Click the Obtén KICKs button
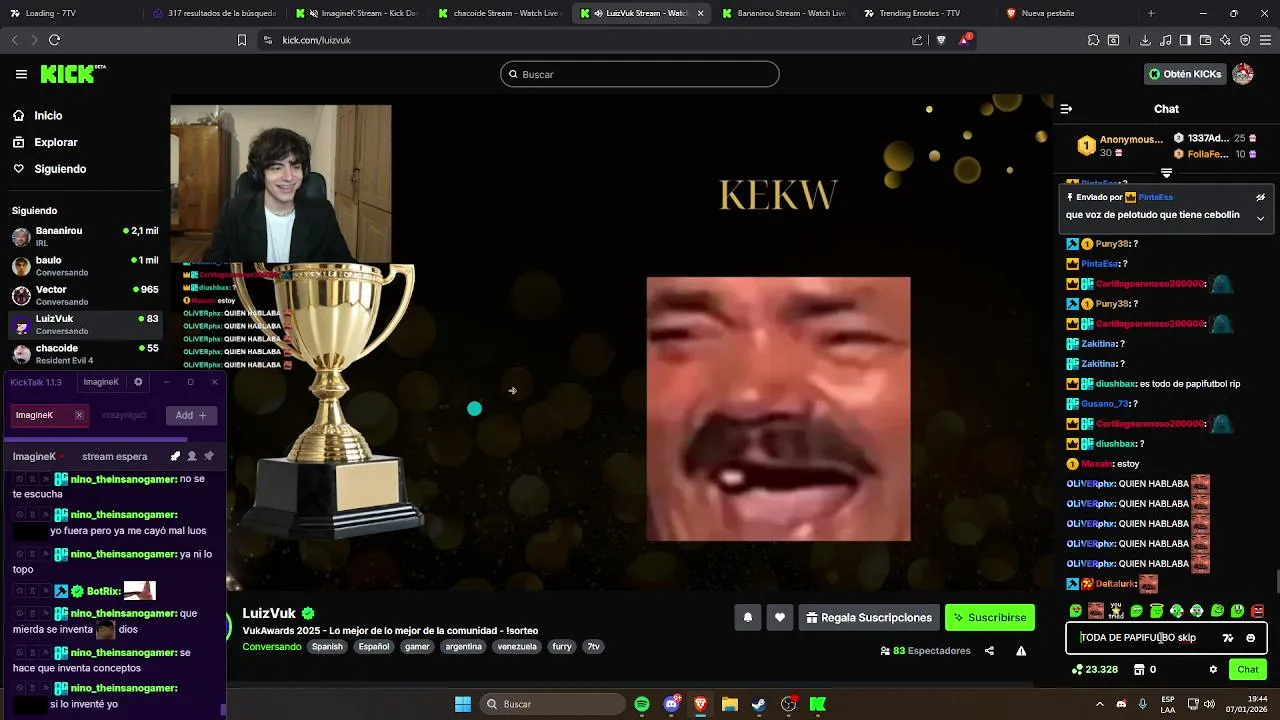This screenshot has width=1280, height=720. 1185,74
